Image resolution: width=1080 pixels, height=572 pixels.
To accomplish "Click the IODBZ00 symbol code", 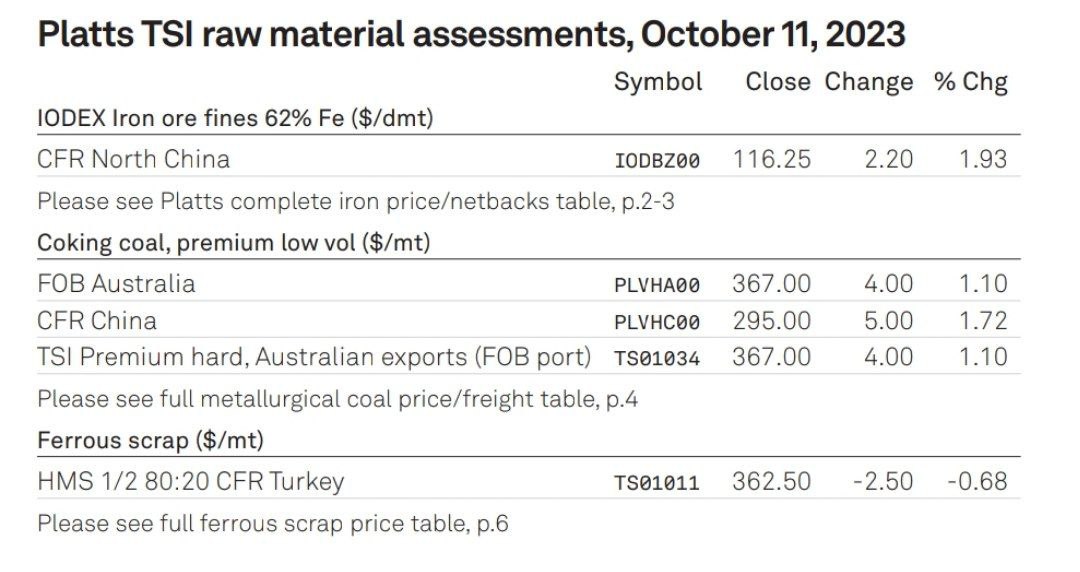I will pyautogui.click(x=657, y=161).
